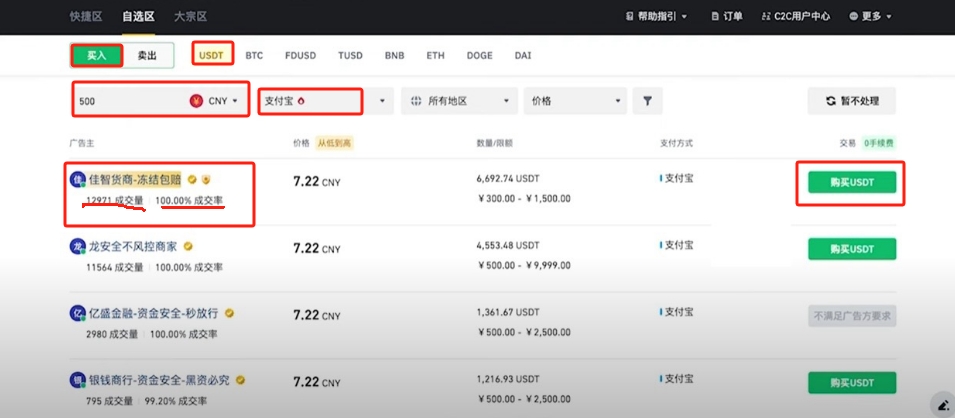Select the BTC coin tab
The image size is (955, 418).
[254, 55]
